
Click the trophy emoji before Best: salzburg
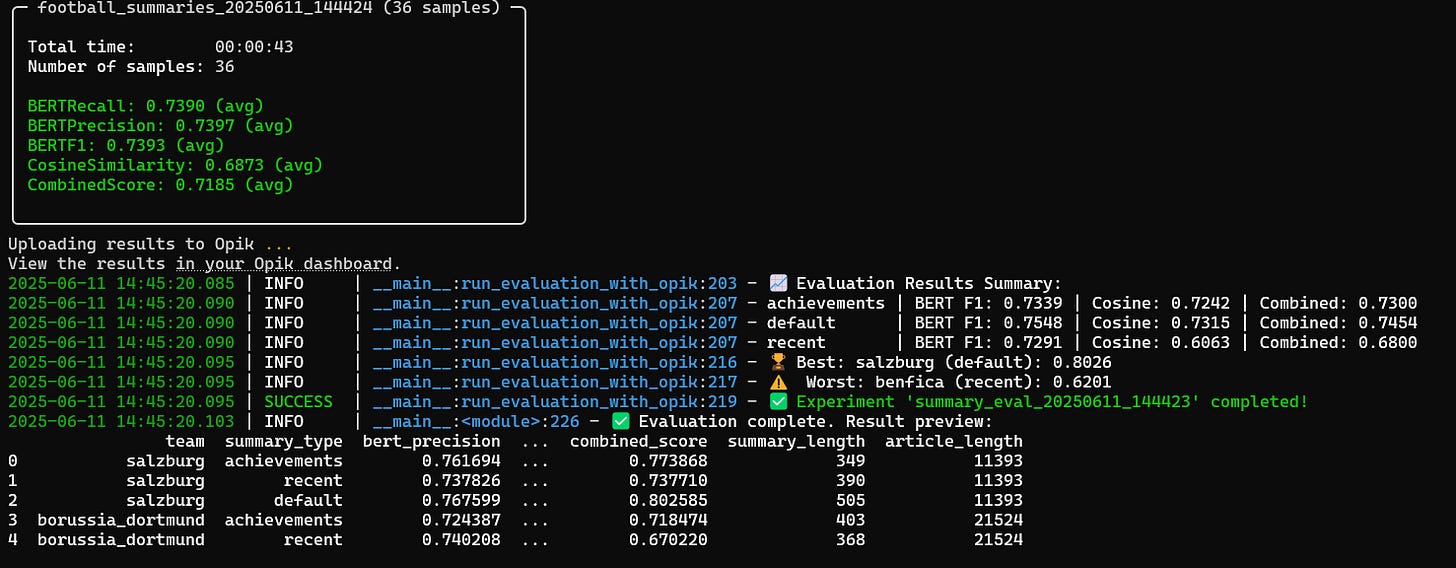[777, 362]
